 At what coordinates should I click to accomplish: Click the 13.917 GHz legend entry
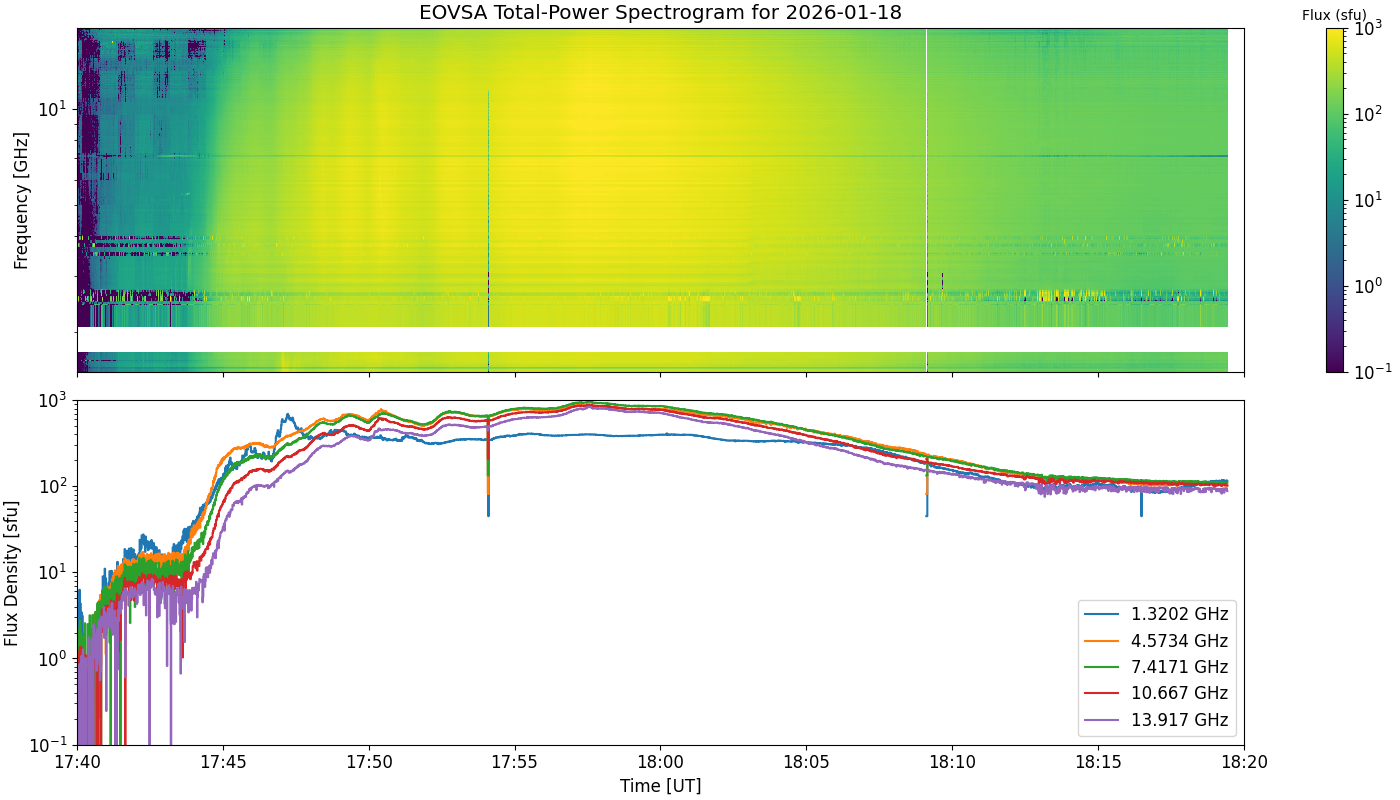tap(1158, 720)
